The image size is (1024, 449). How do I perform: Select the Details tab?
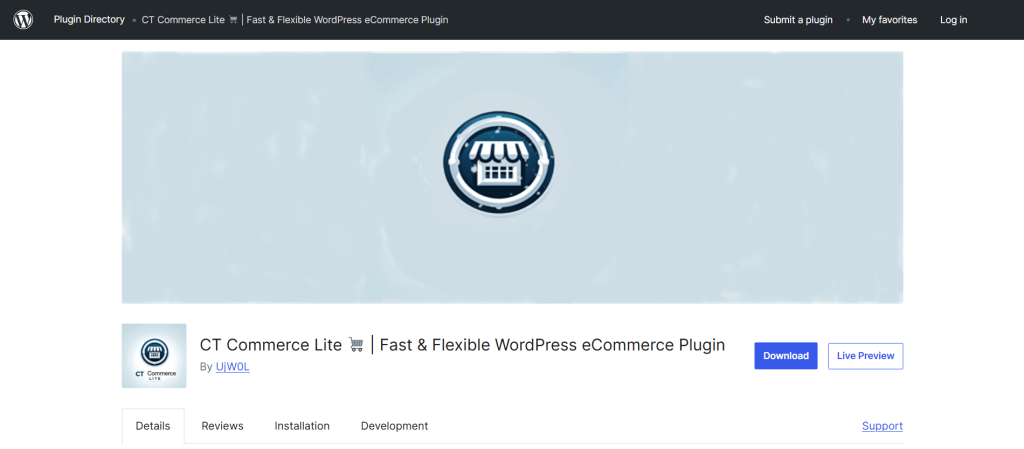153,426
